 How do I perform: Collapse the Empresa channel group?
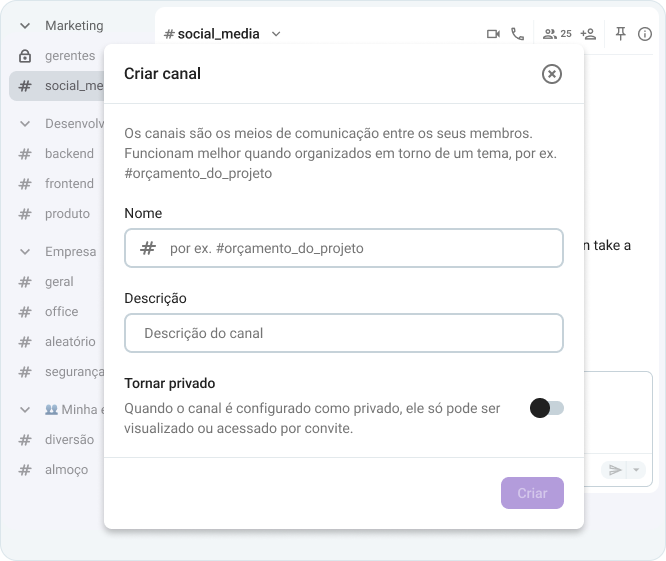click(25, 252)
